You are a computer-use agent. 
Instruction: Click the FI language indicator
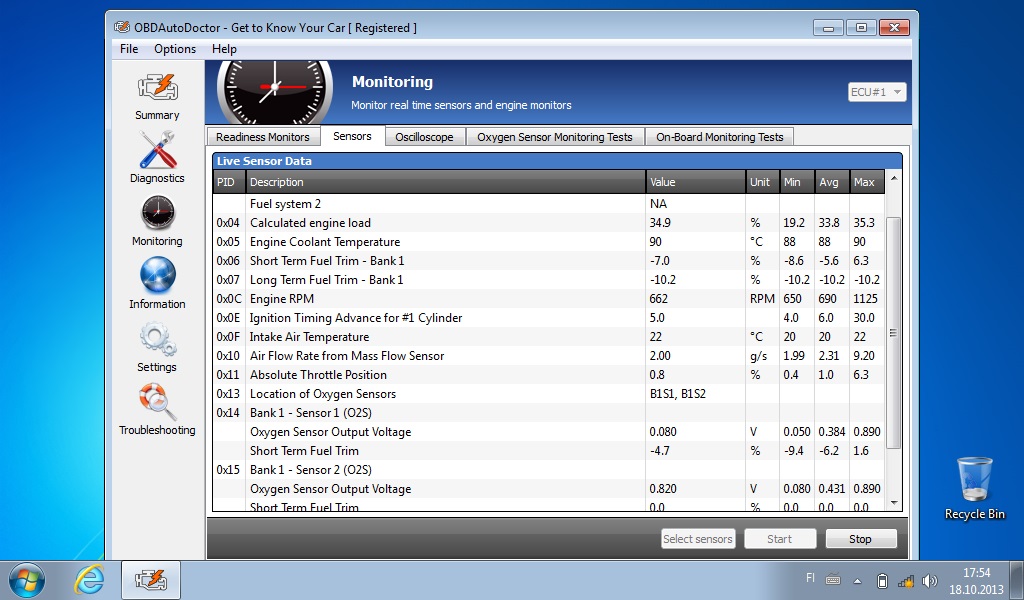[810, 577]
